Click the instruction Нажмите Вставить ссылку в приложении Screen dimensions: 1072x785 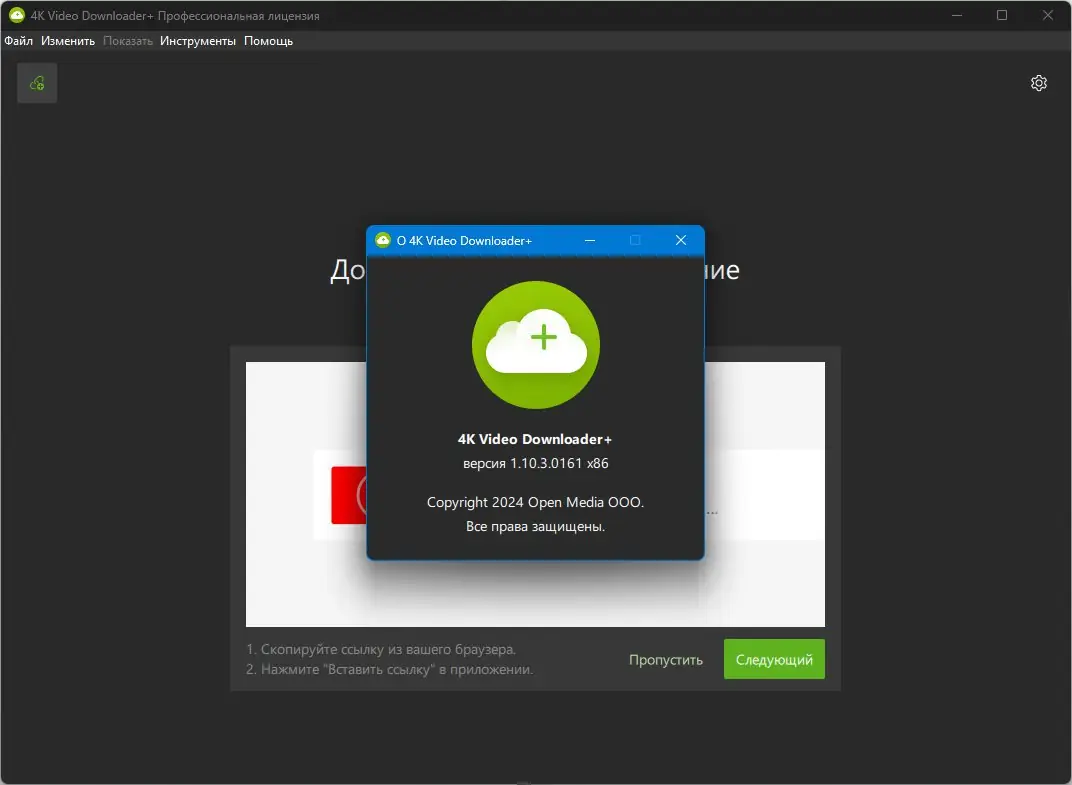(x=390, y=669)
